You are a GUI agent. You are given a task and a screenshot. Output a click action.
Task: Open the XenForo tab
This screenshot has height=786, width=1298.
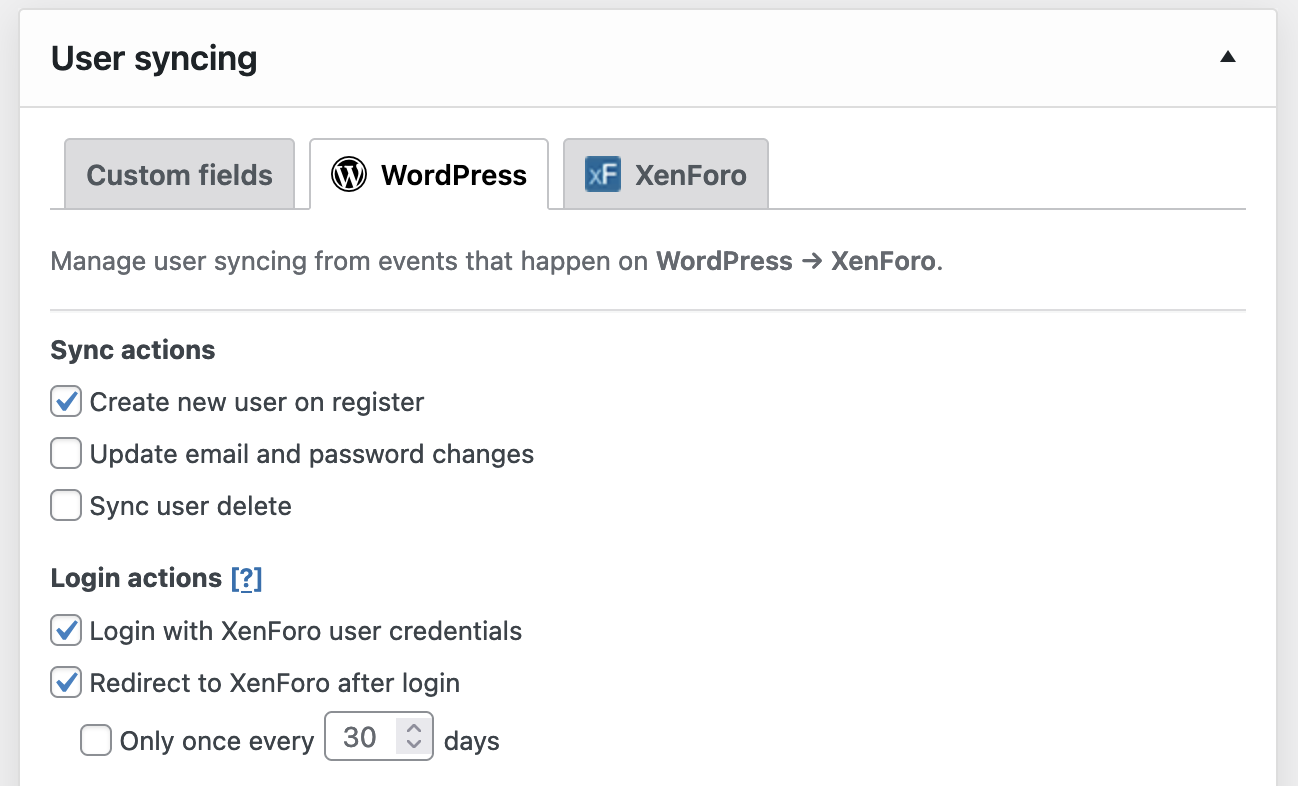(666, 174)
